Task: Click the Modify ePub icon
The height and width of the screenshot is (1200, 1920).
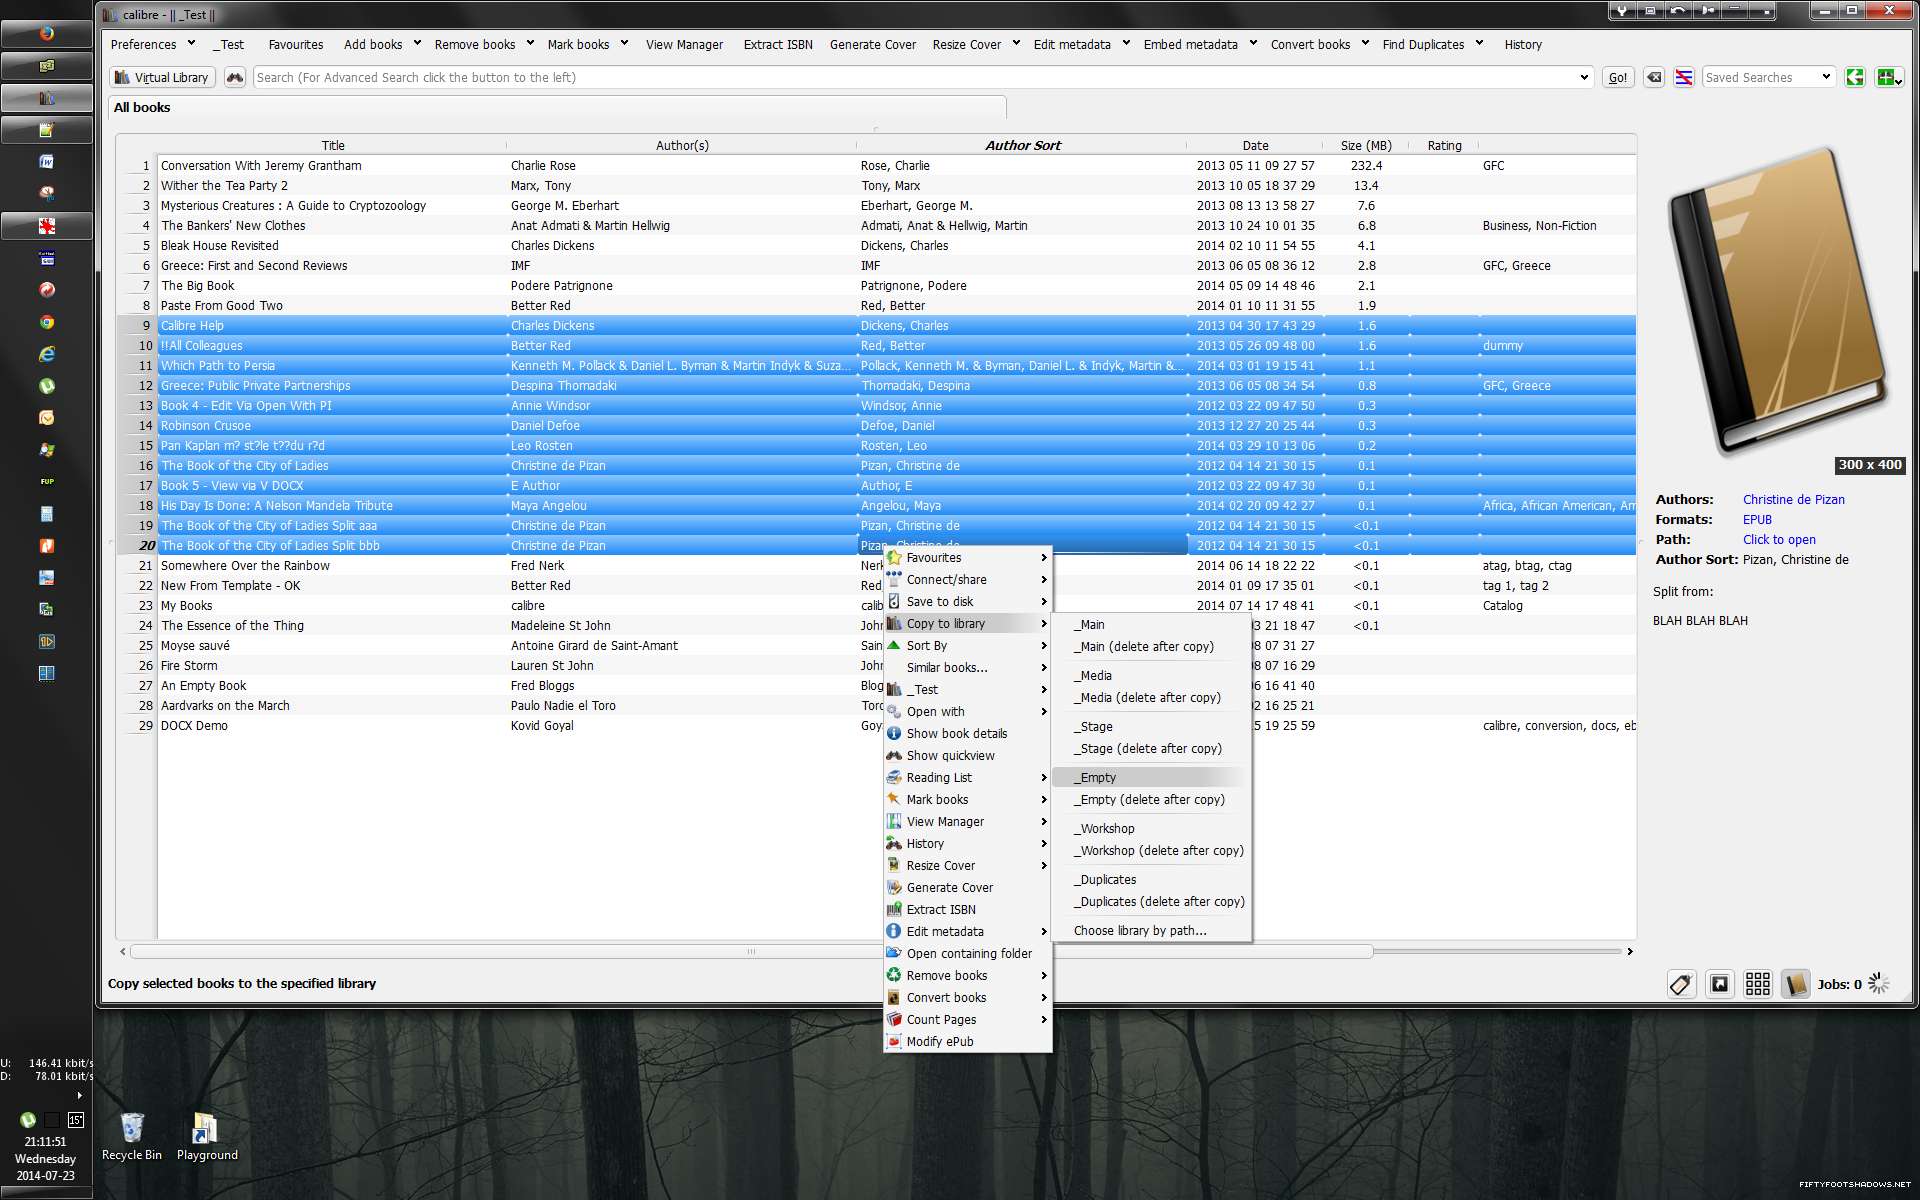Action: pos(894,1041)
